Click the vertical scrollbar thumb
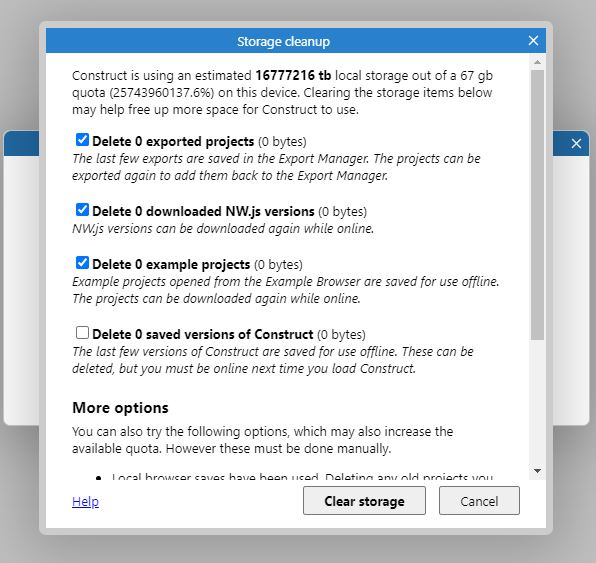This screenshot has width=596, height=563. coord(537,205)
